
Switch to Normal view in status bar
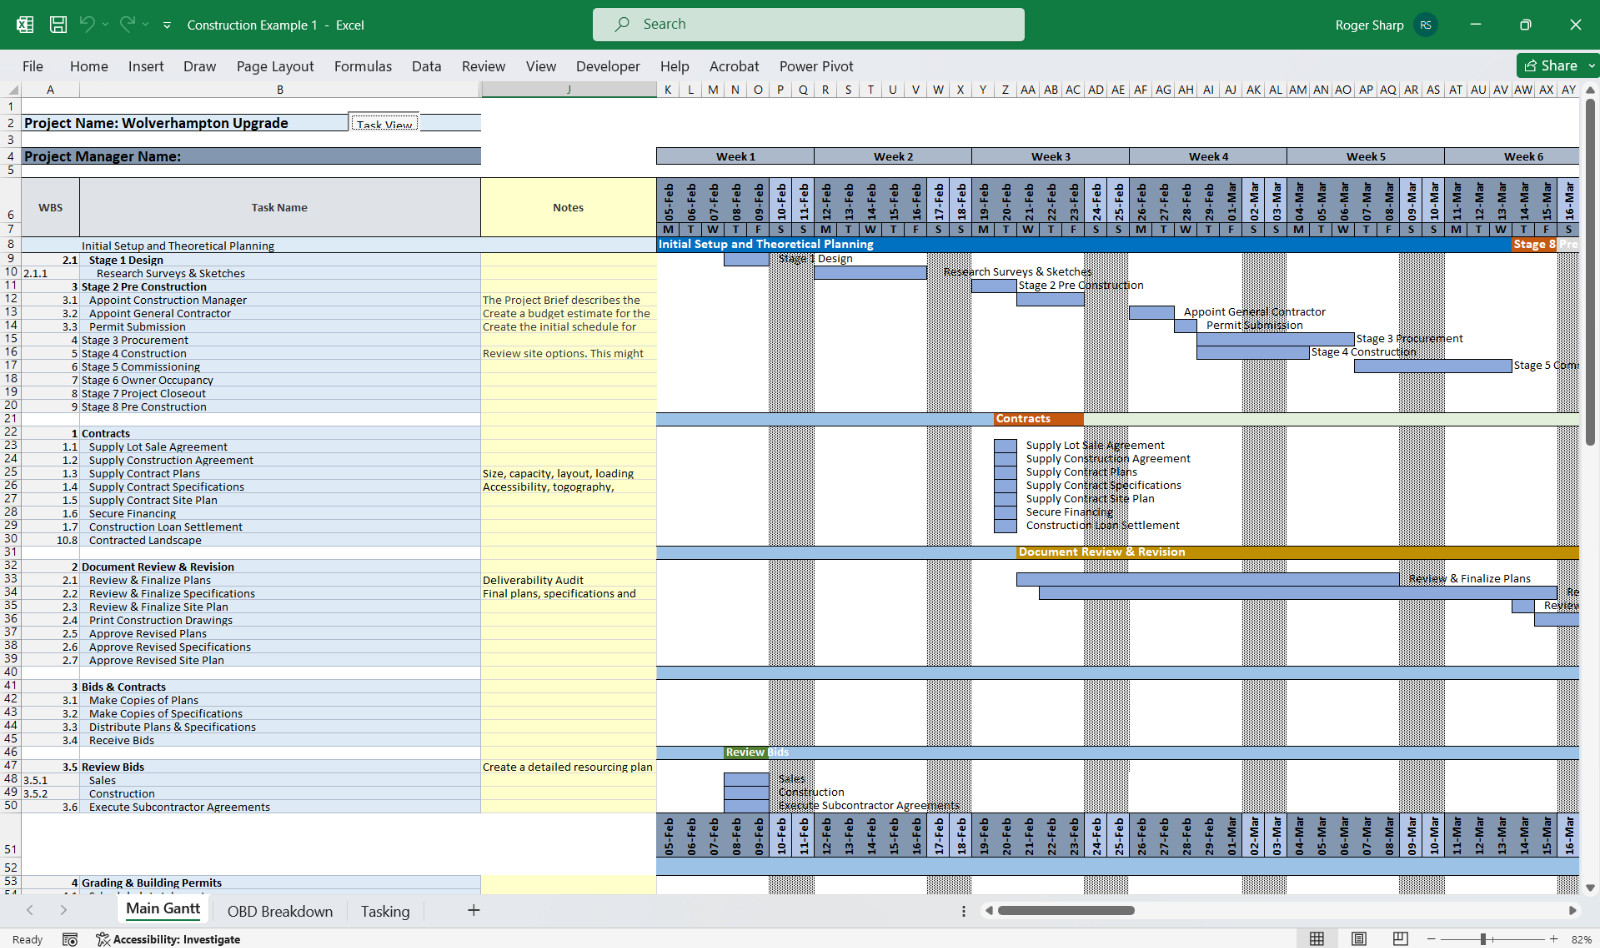coord(1317,939)
